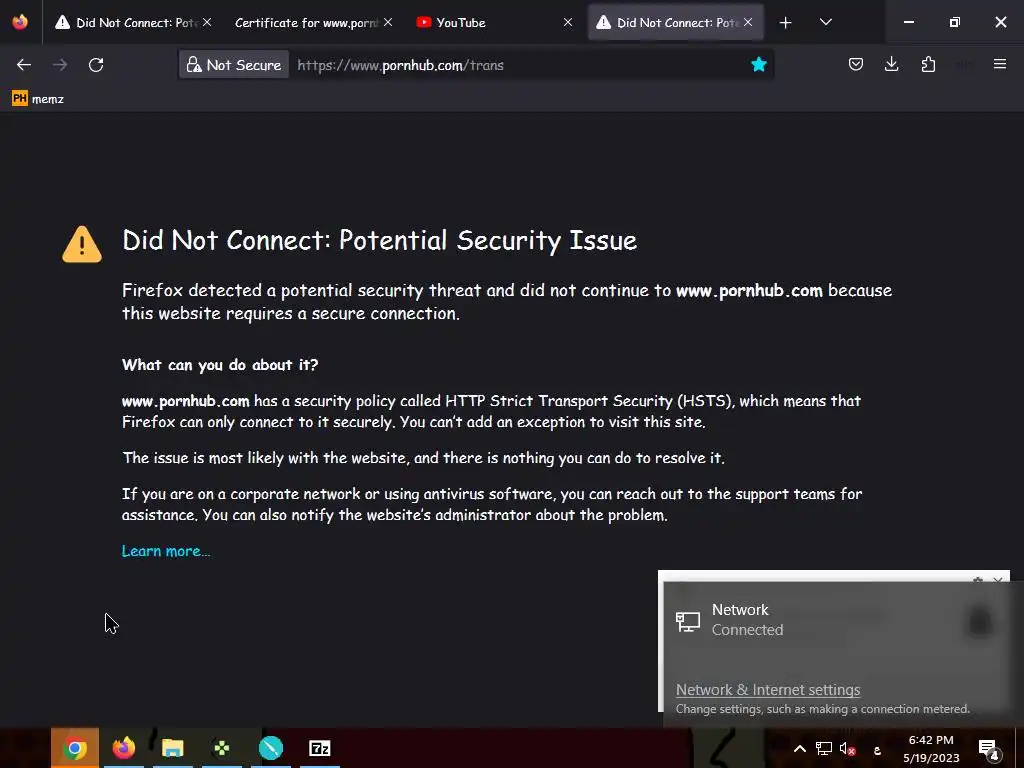This screenshot has width=1024, height=768.
Task: Follow the Learn more link
Action: (x=166, y=551)
